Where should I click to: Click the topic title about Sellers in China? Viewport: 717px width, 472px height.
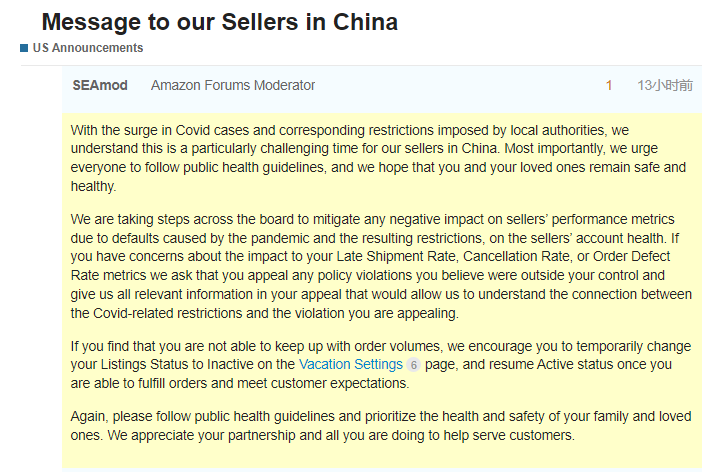[219, 21]
